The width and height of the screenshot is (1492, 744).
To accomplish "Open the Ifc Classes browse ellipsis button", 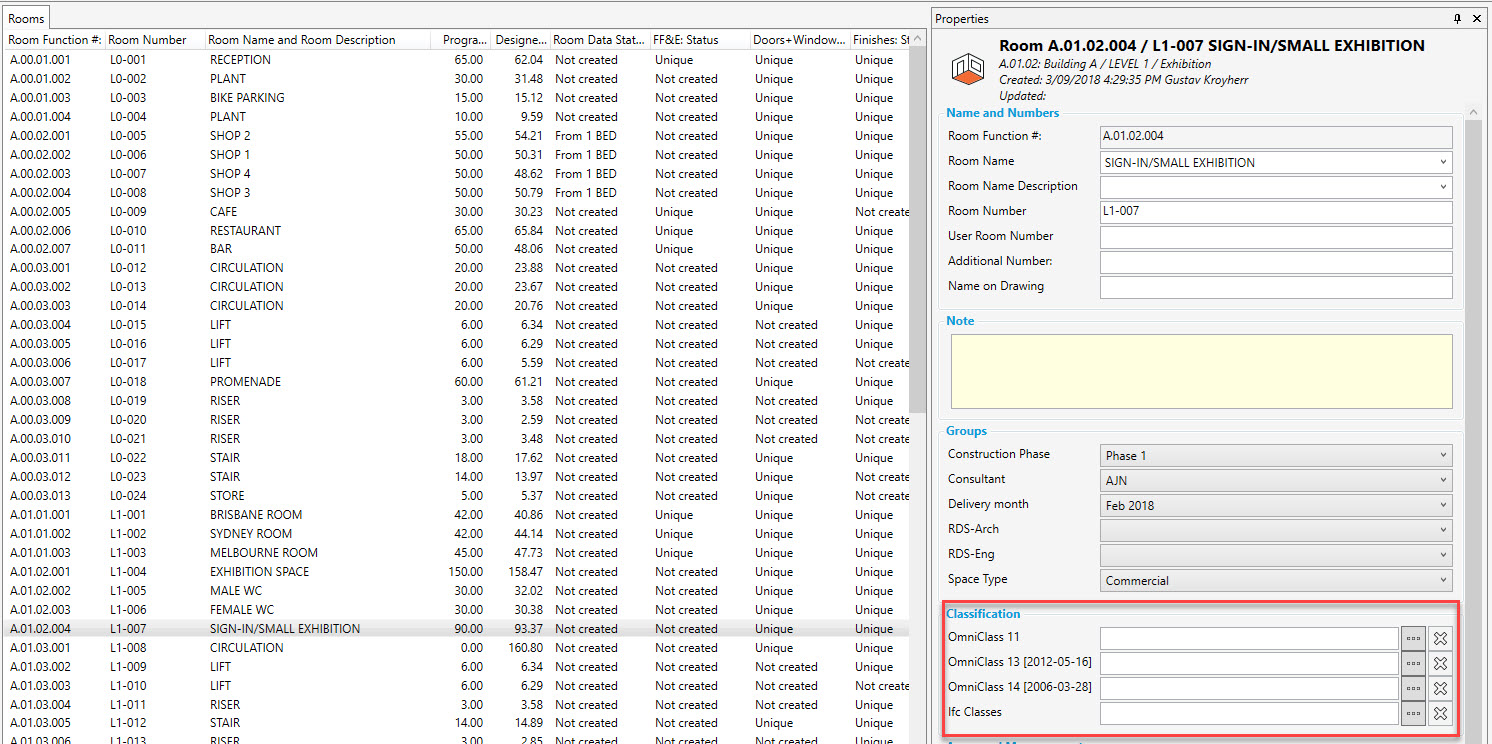I will (x=1413, y=713).
